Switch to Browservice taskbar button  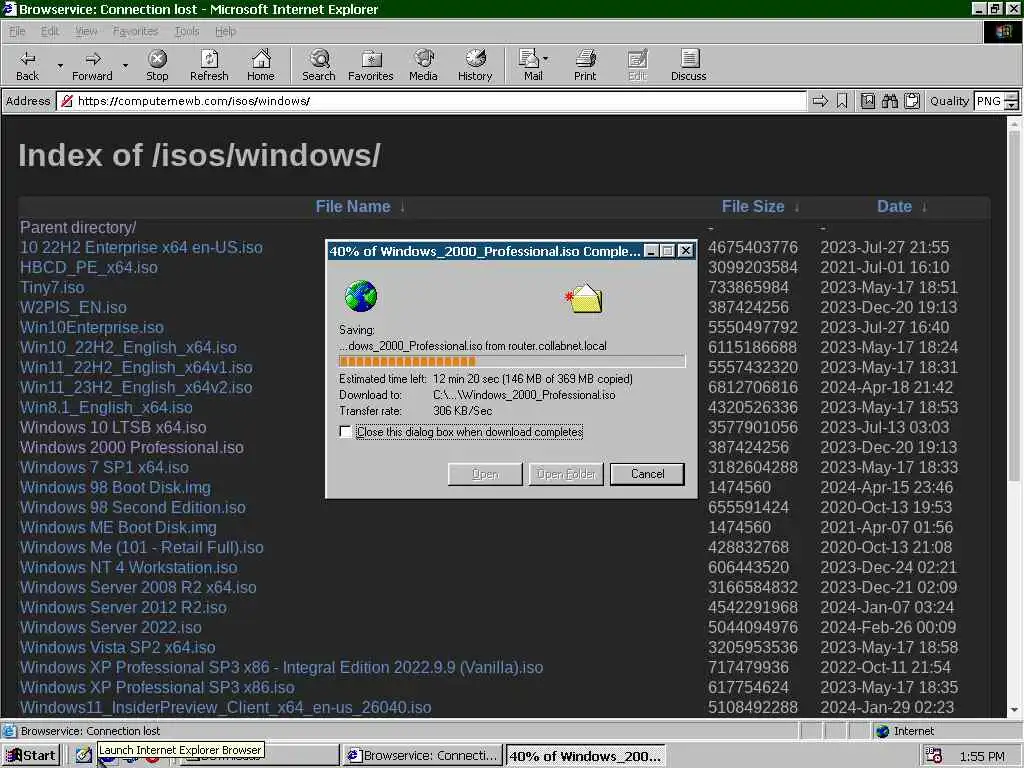click(x=423, y=756)
